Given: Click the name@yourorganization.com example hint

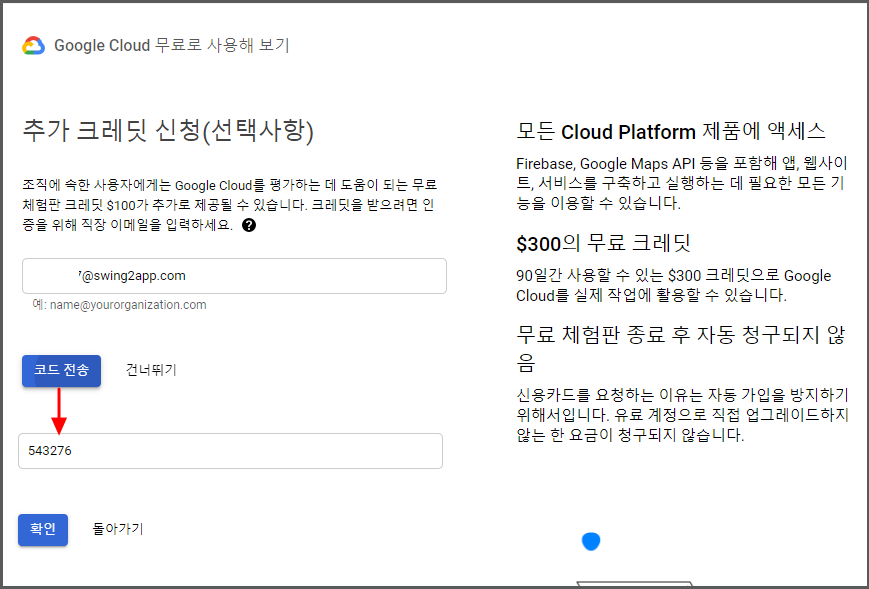Looking at the screenshot, I should tap(119, 305).
